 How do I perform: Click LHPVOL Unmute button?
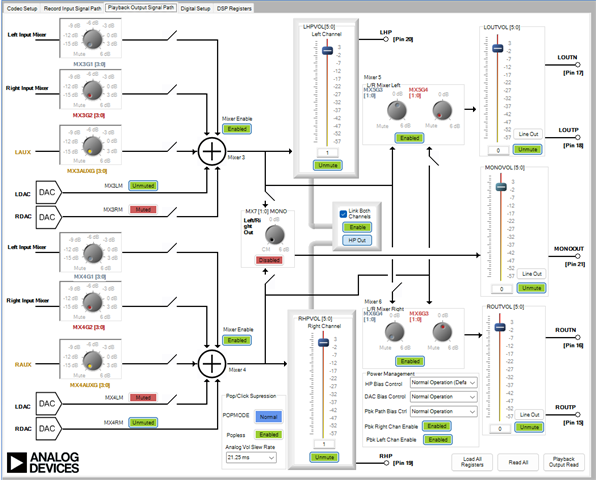(x=328, y=165)
